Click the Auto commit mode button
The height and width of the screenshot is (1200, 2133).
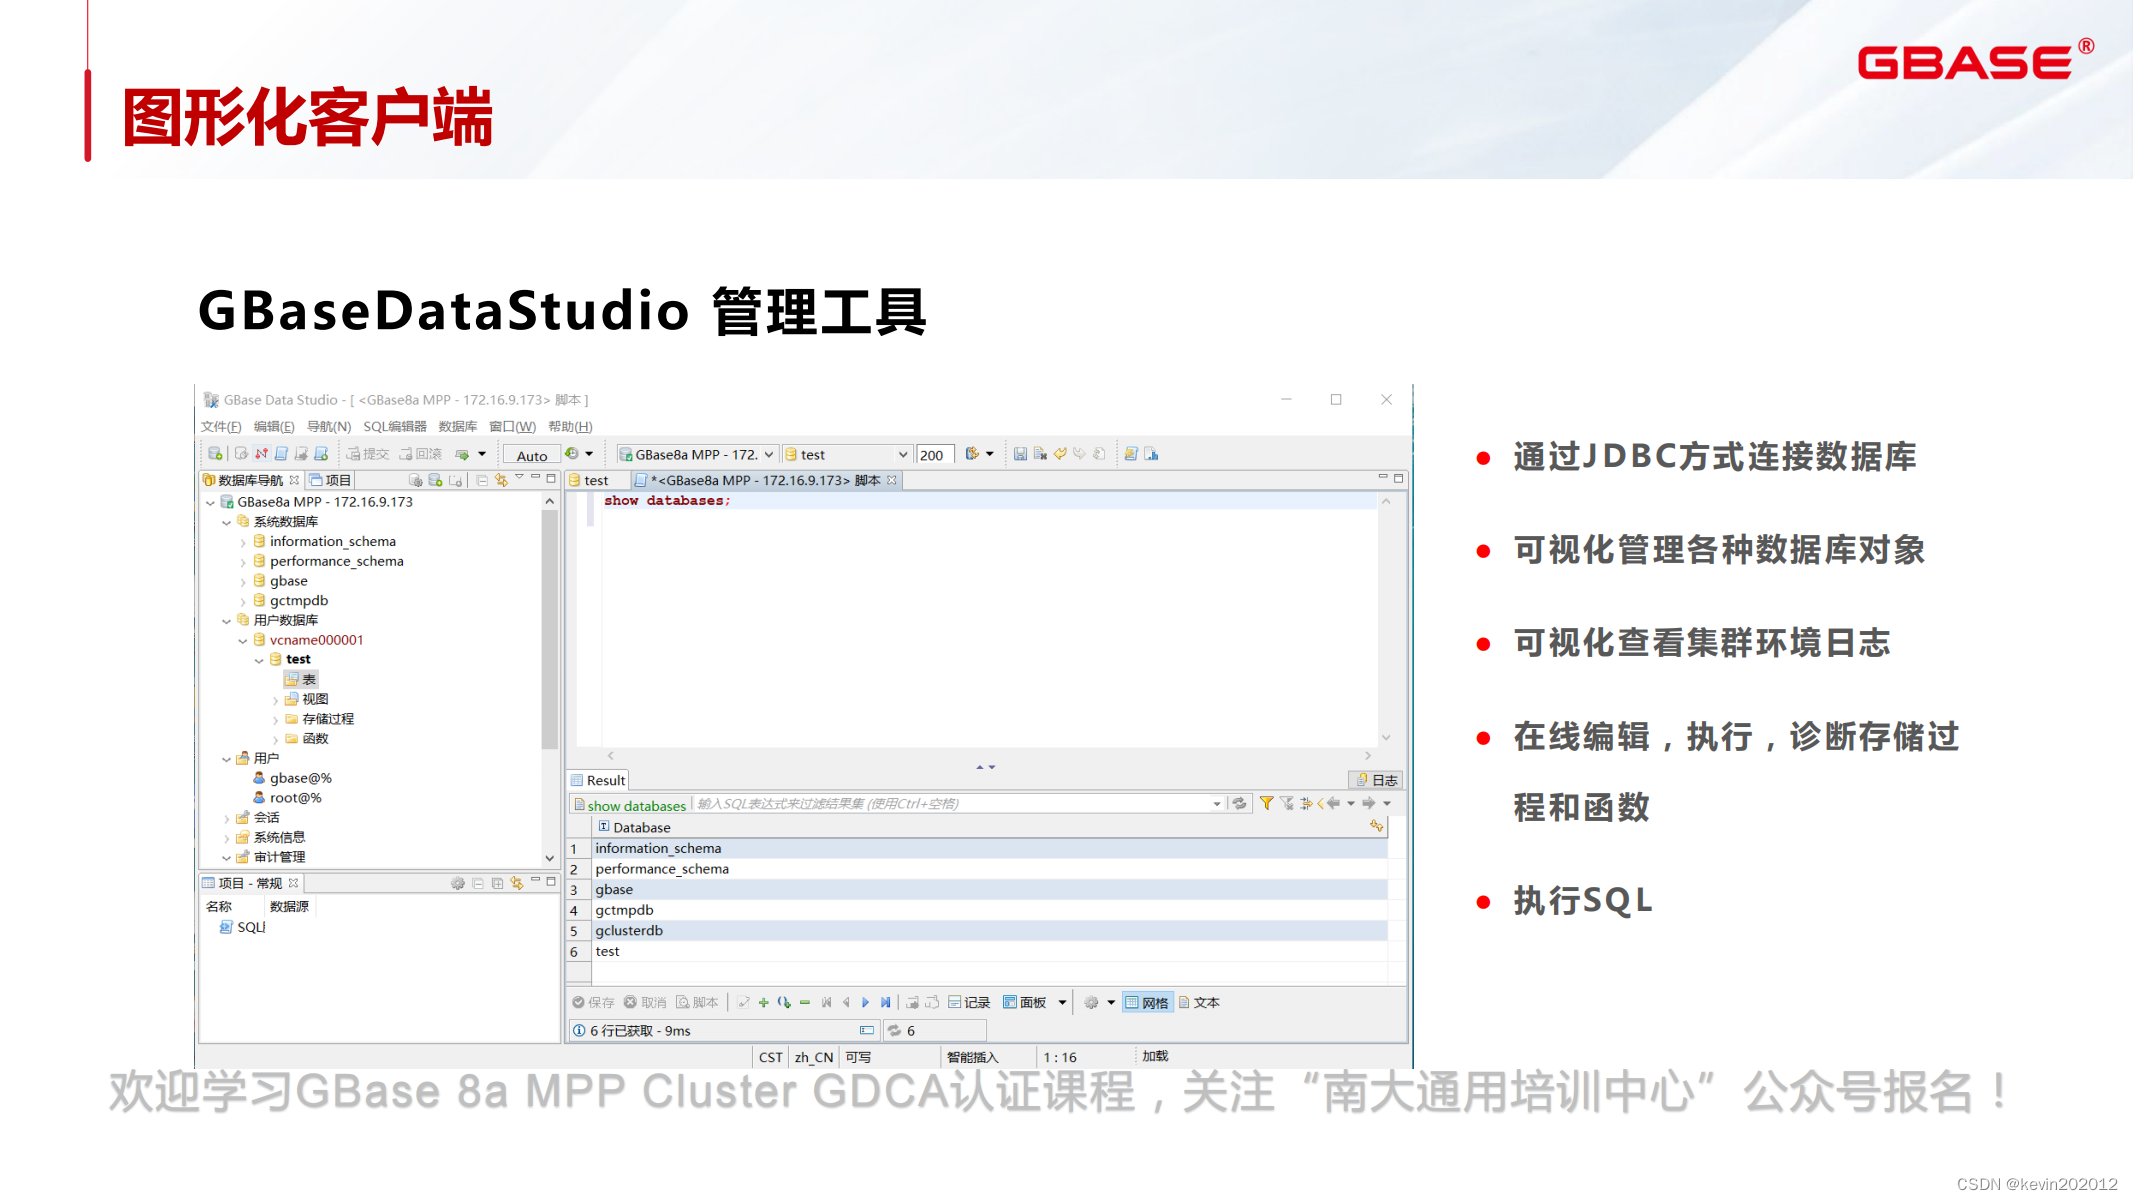[531, 455]
